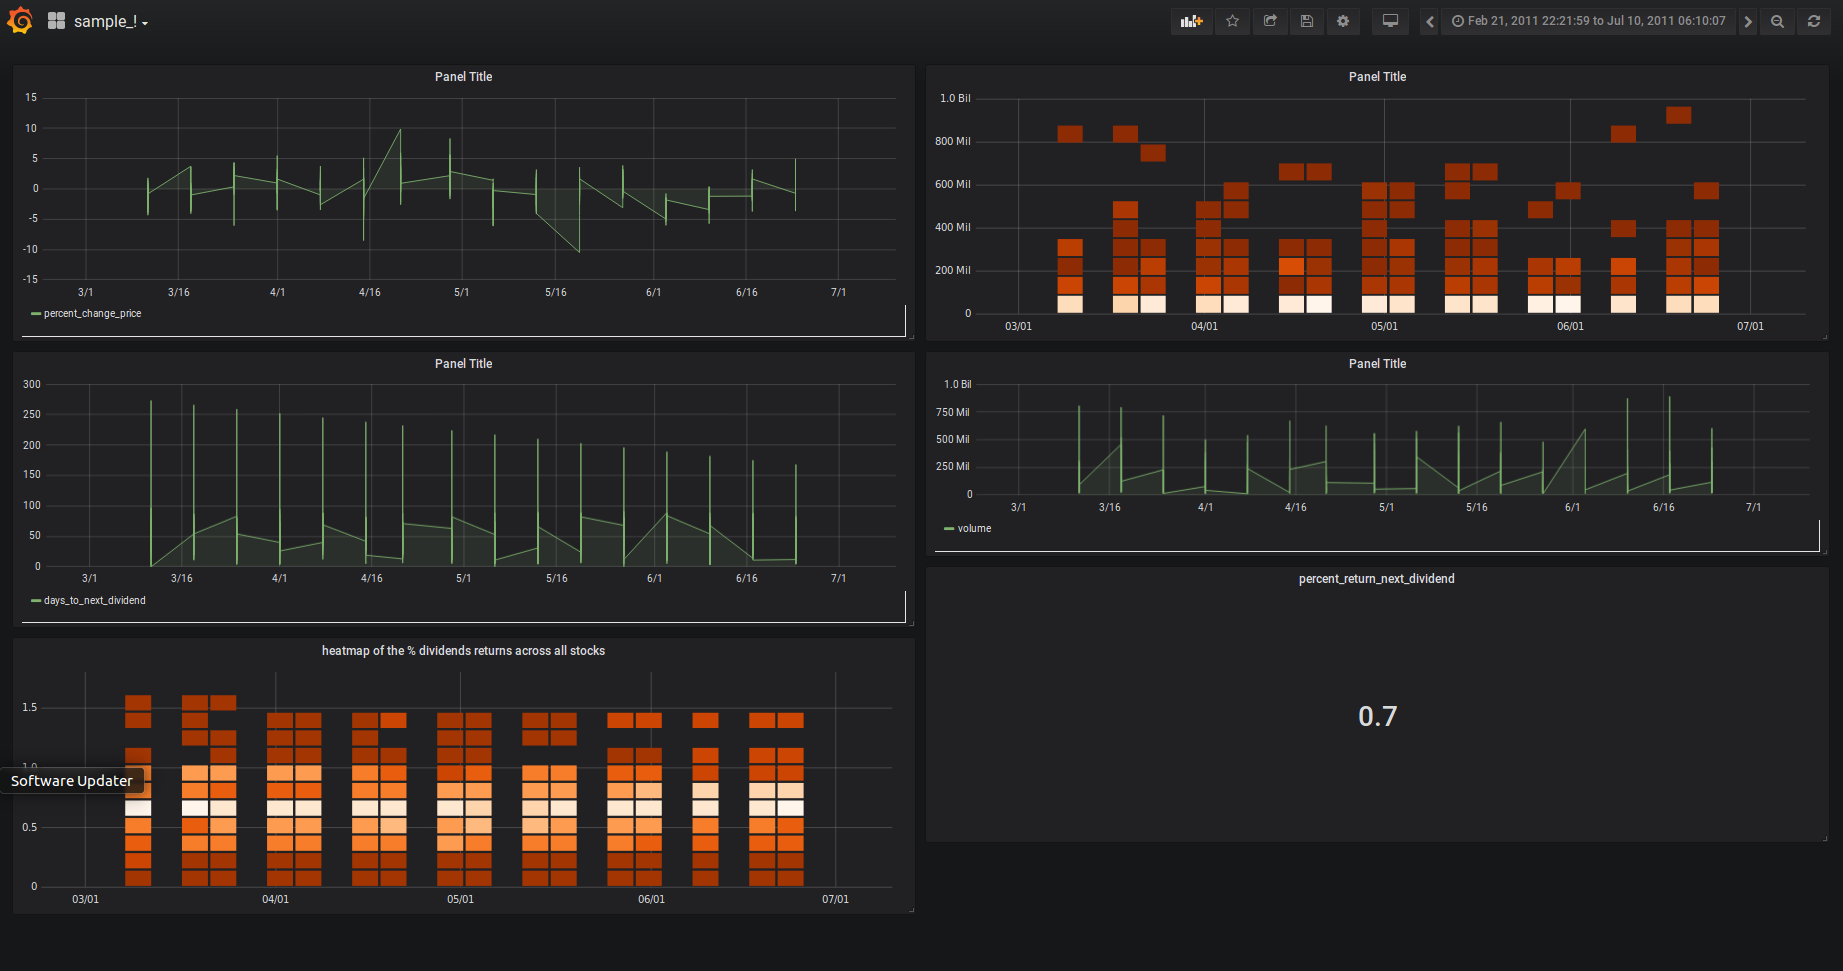The width and height of the screenshot is (1843, 971).
Task: Toggle the days_to_next_dividend legend series
Action: coord(94,601)
